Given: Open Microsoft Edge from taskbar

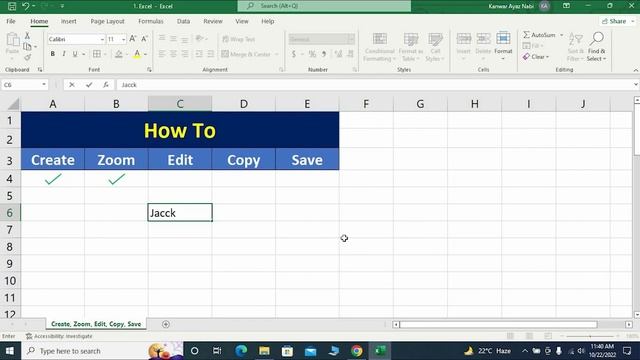Looking at the screenshot, I should [241, 351].
